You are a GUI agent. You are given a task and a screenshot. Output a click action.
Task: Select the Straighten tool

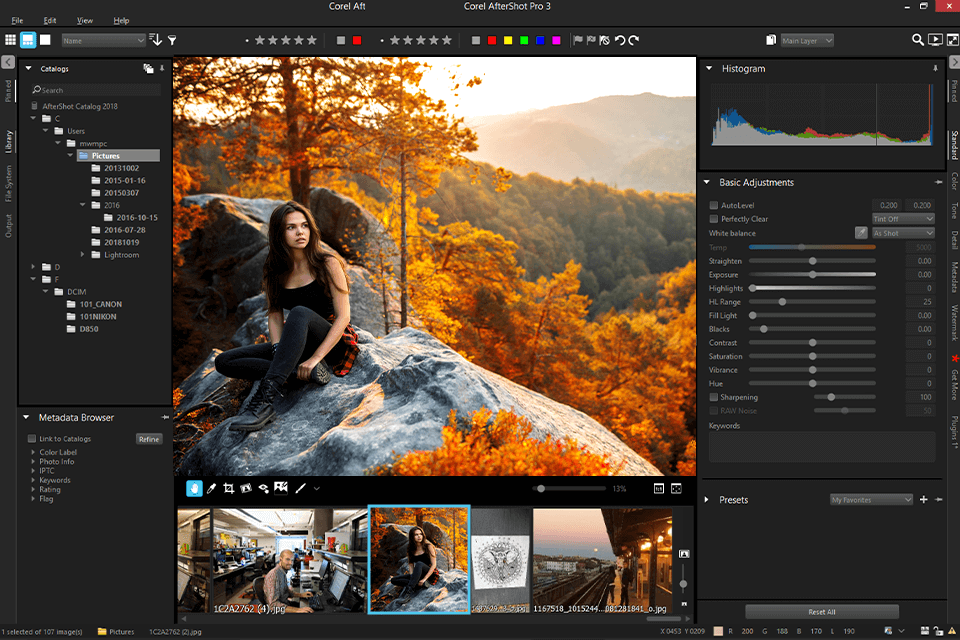tap(246, 488)
